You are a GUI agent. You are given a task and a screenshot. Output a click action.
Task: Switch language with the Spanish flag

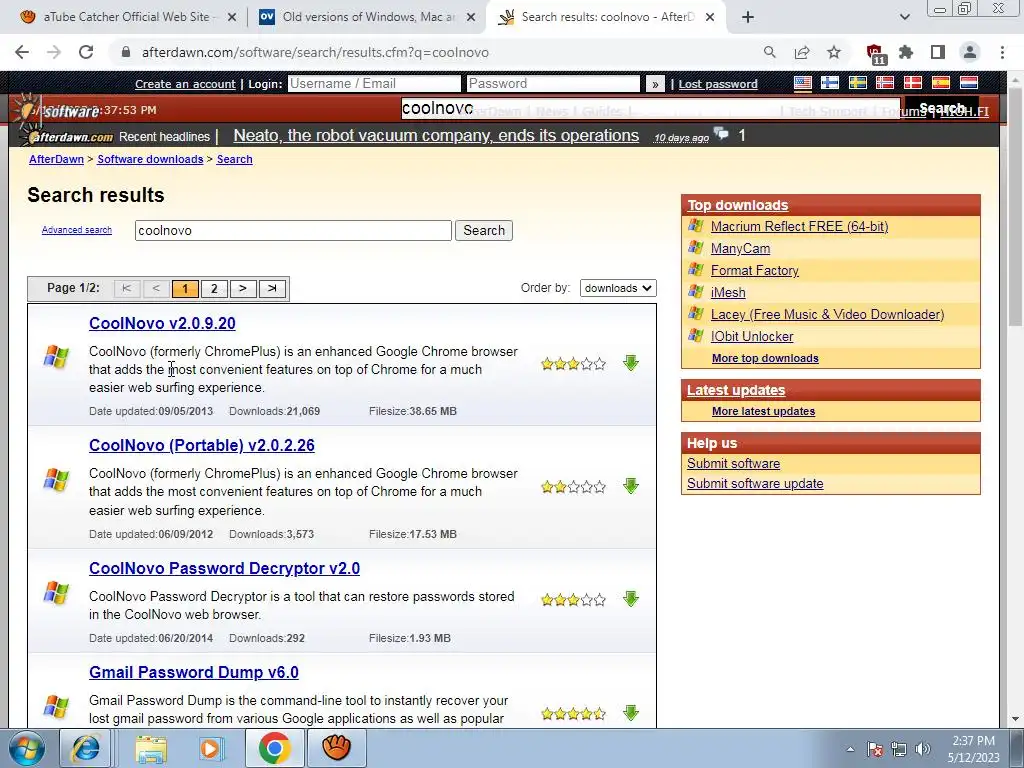[940, 83]
